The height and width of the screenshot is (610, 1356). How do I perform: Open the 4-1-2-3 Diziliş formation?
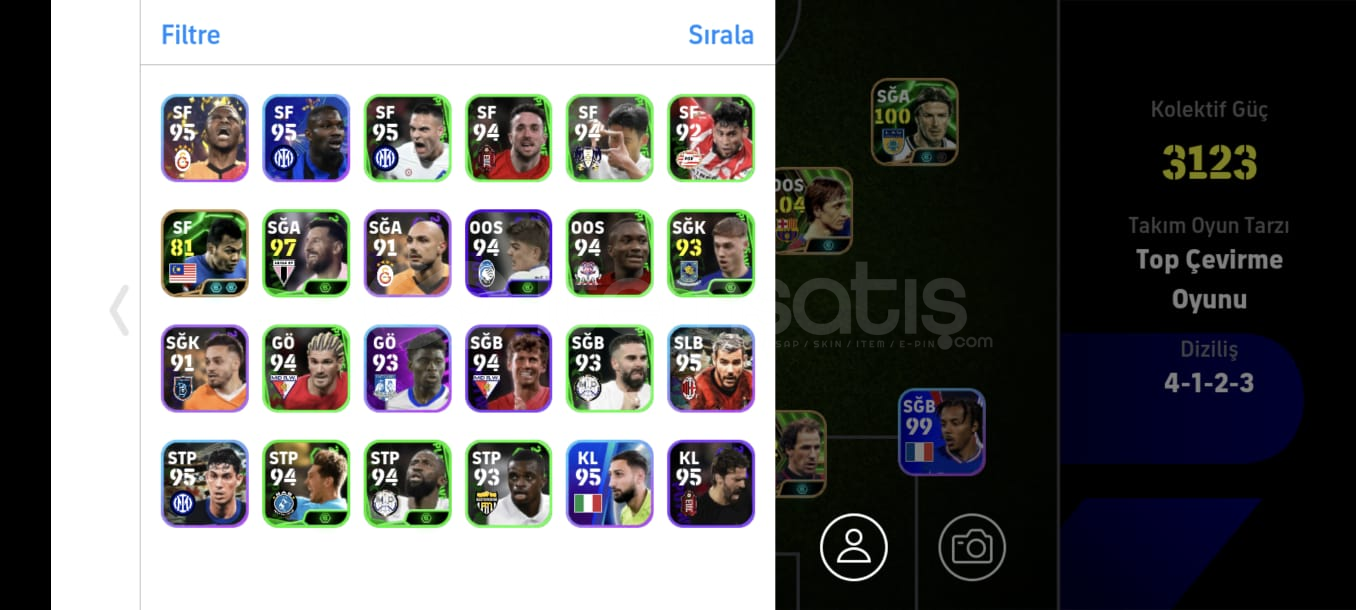click(1209, 382)
